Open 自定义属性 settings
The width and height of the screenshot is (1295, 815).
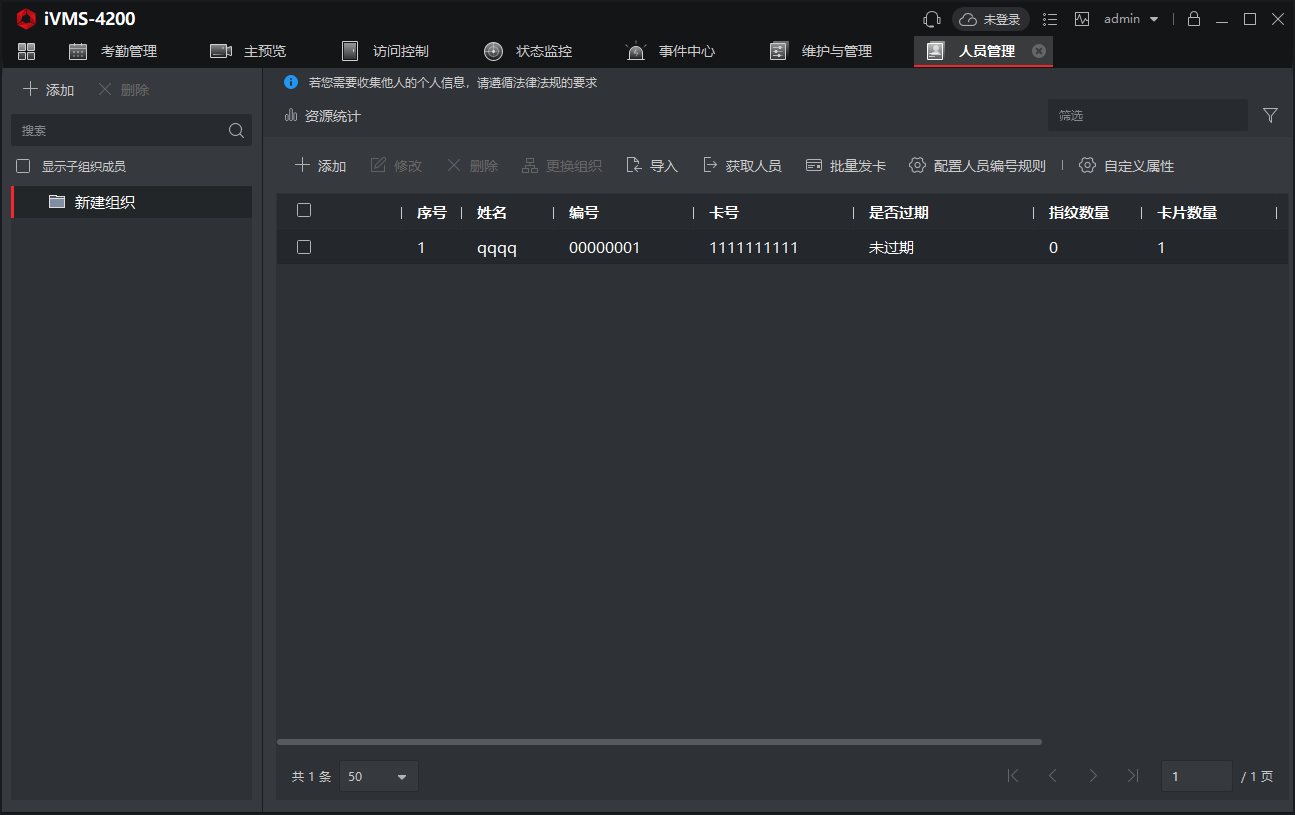[1126, 166]
